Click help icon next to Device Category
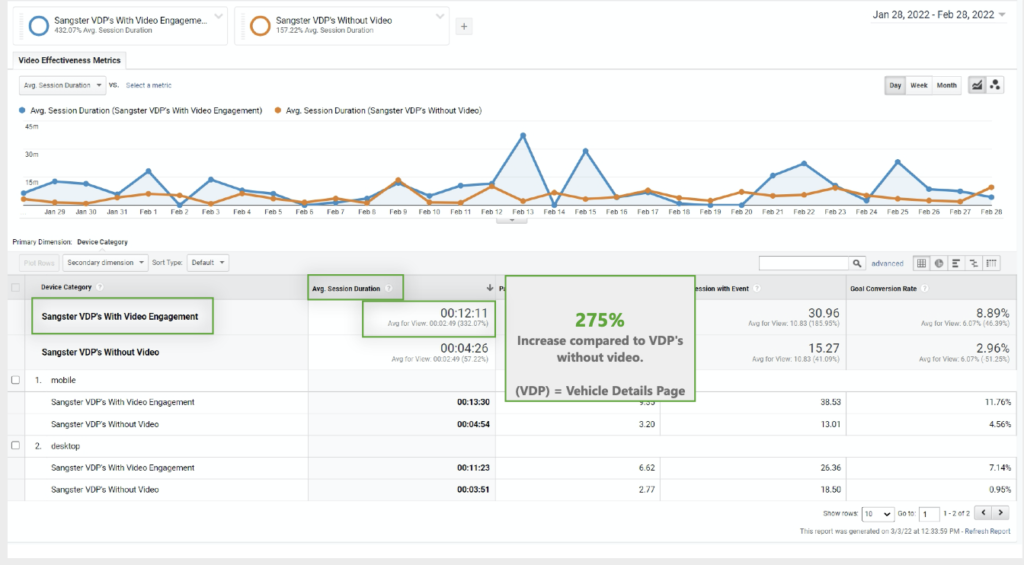The image size is (1024, 565). [100, 287]
